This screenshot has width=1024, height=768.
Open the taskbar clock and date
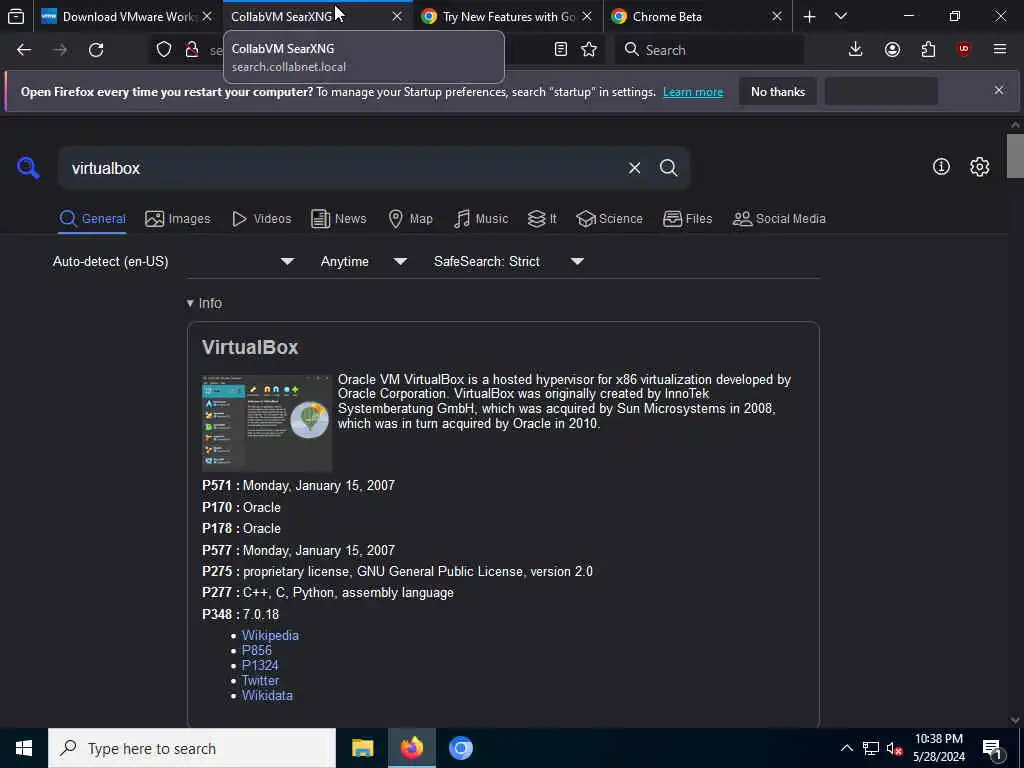click(939, 748)
